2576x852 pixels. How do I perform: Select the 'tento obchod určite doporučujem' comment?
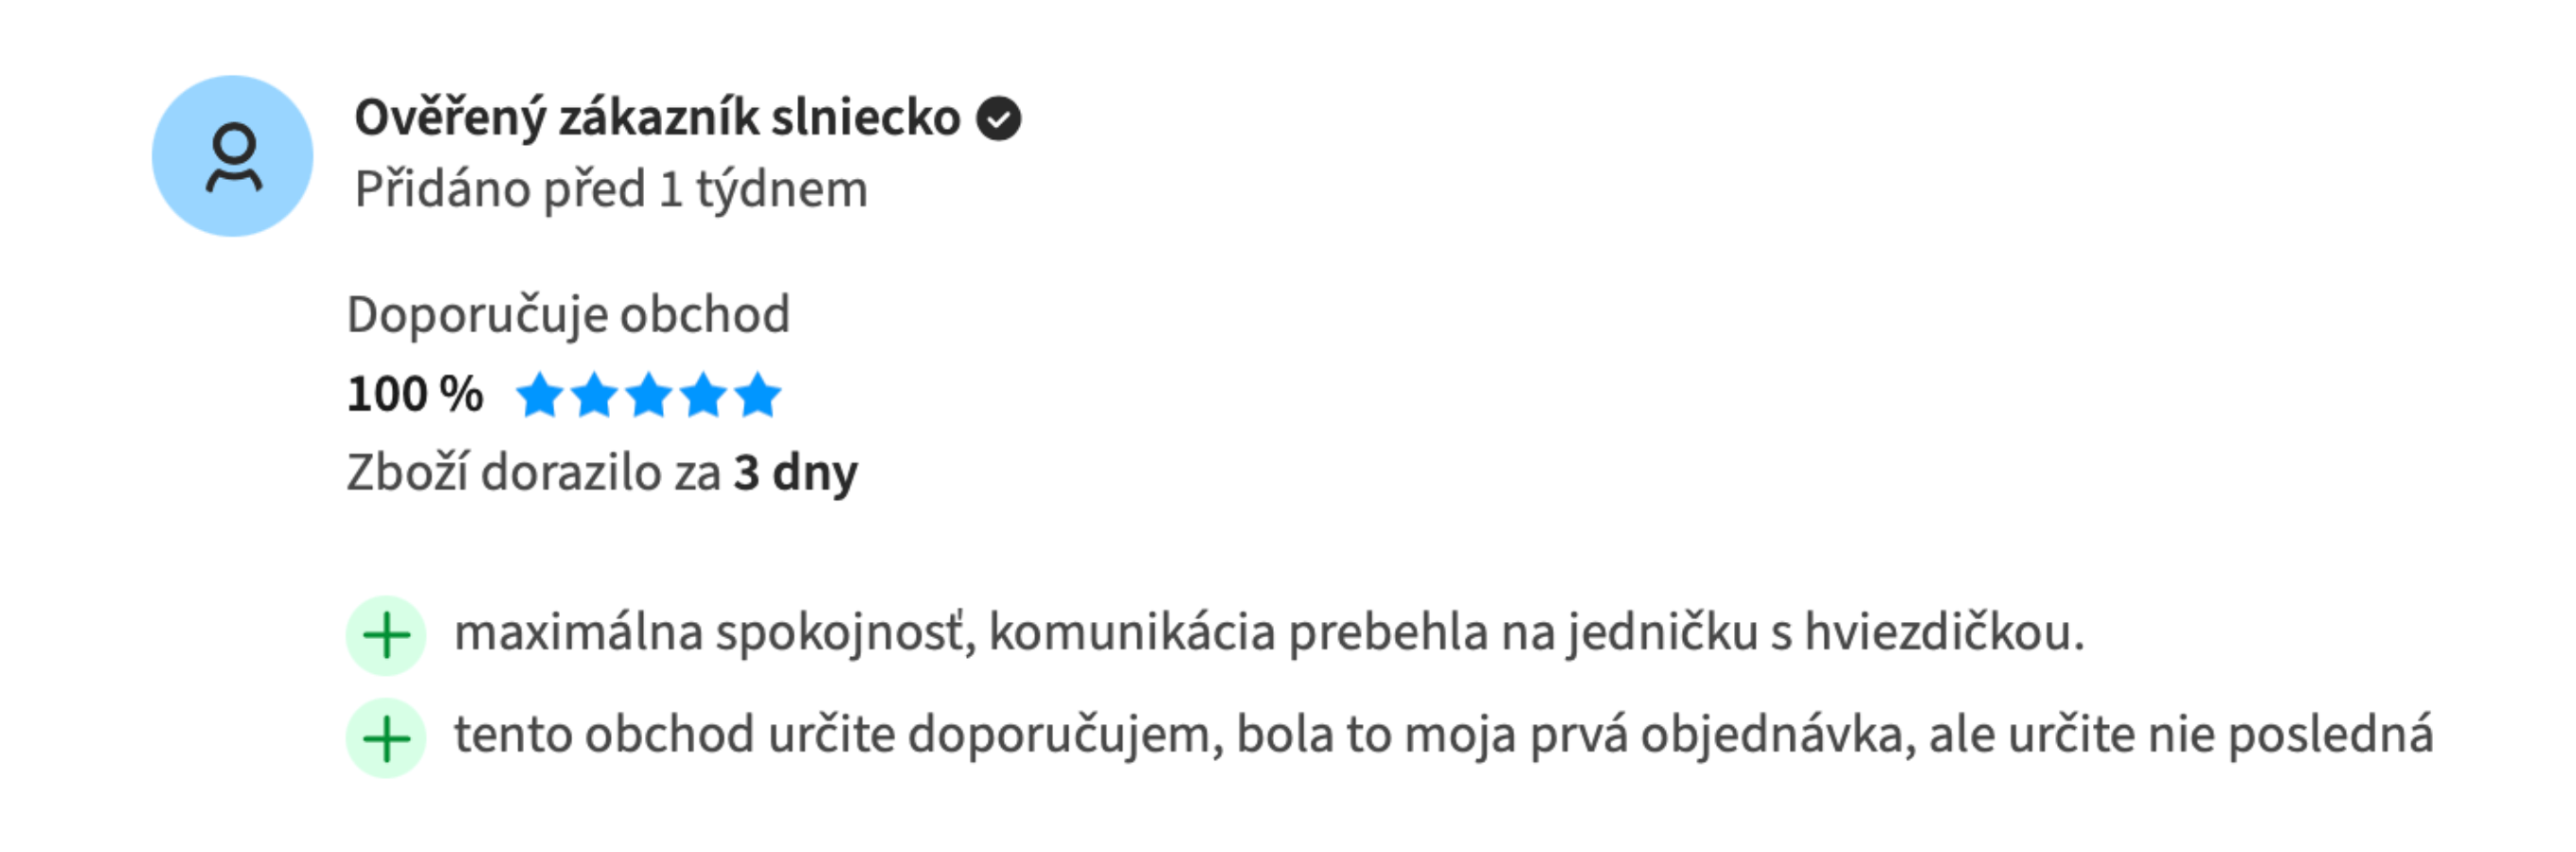point(1444,736)
